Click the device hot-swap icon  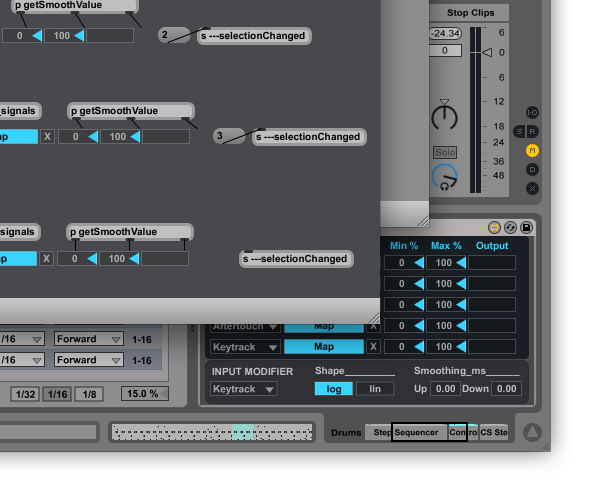coord(510,227)
